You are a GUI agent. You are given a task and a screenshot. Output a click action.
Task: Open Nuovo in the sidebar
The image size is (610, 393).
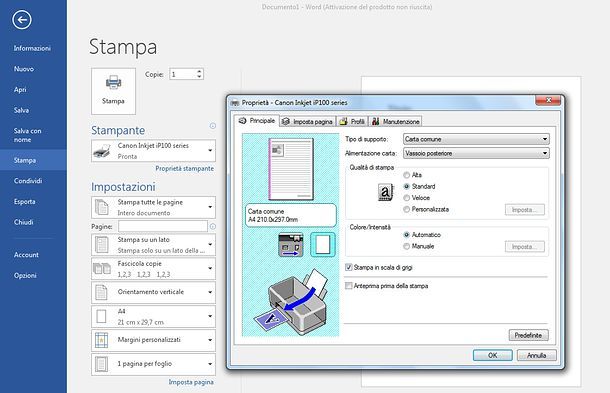click(x=24, y=69)
